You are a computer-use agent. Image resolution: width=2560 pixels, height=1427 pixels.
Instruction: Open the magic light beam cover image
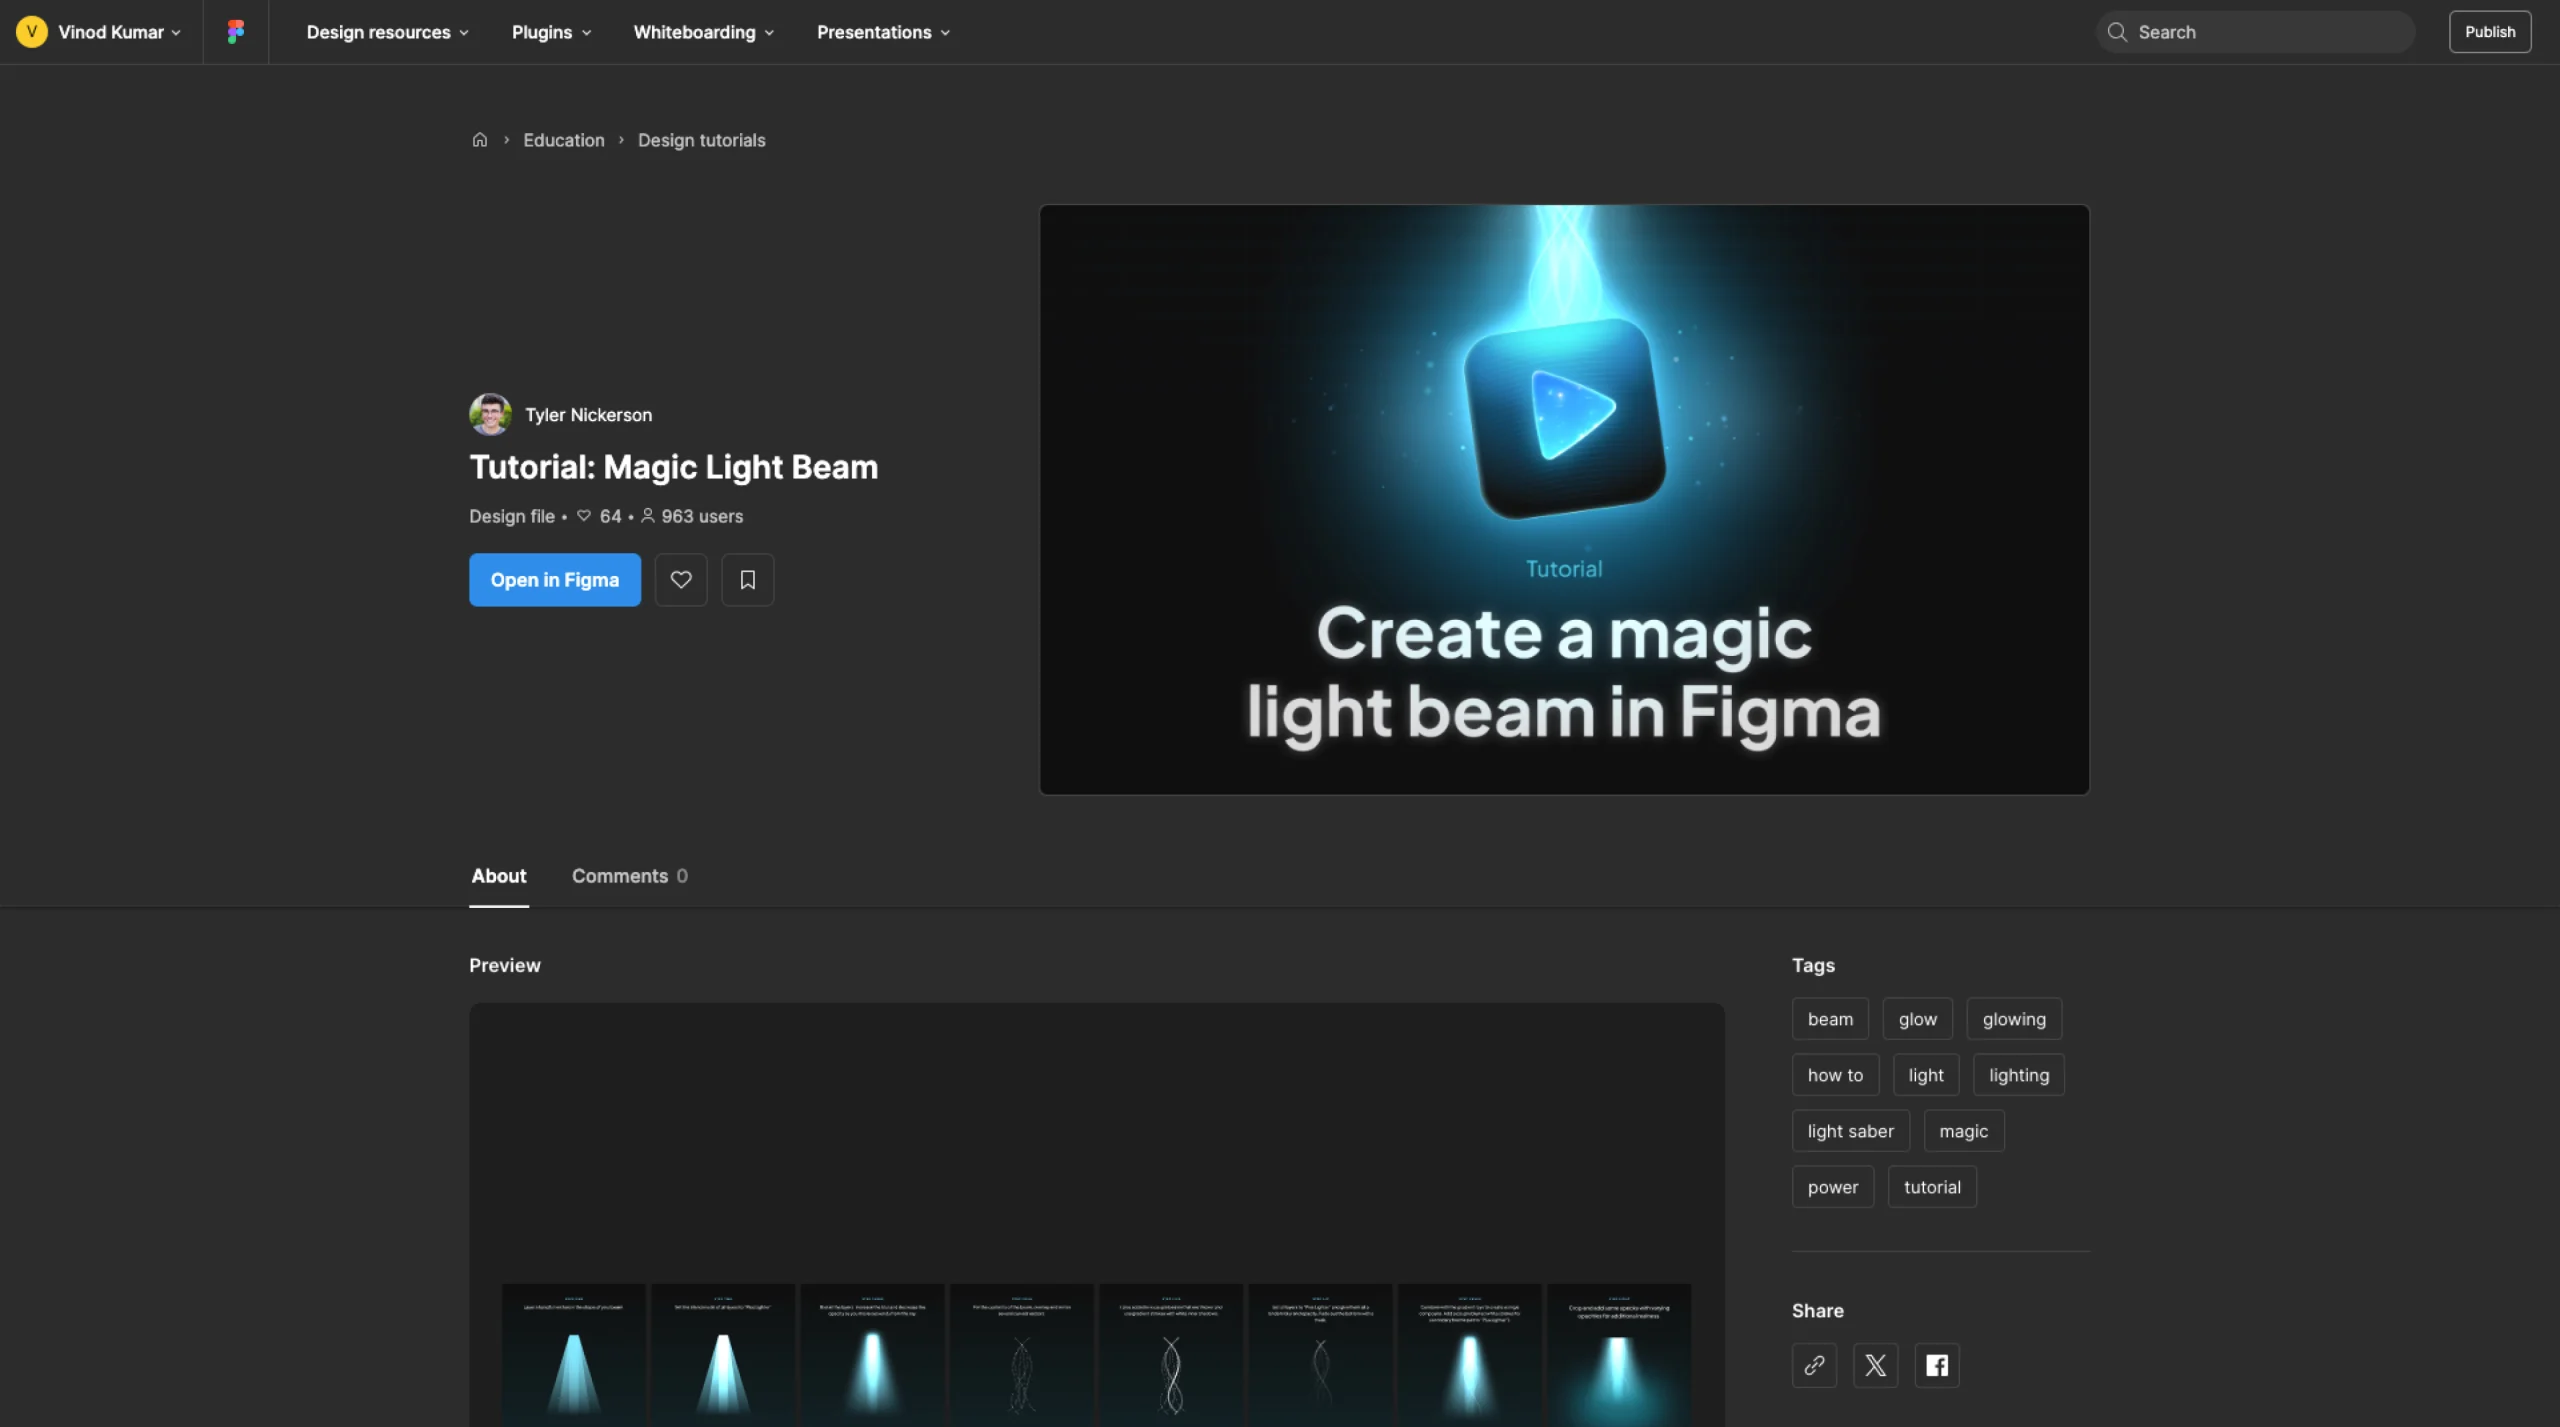1564,500
